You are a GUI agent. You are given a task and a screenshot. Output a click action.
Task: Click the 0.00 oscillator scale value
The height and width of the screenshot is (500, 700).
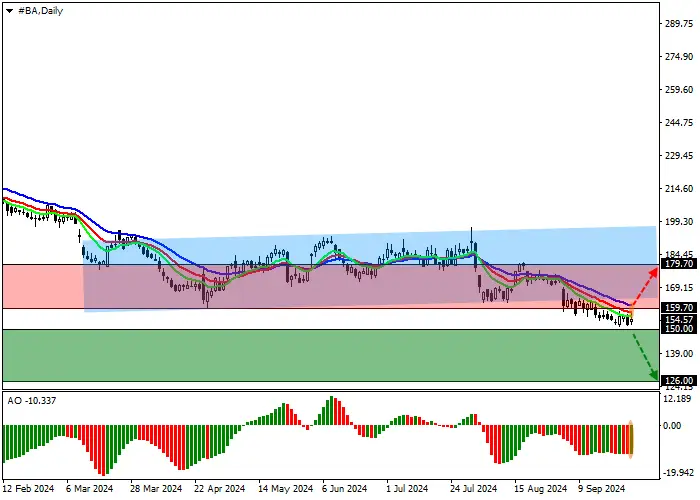(x=672, y=426)
